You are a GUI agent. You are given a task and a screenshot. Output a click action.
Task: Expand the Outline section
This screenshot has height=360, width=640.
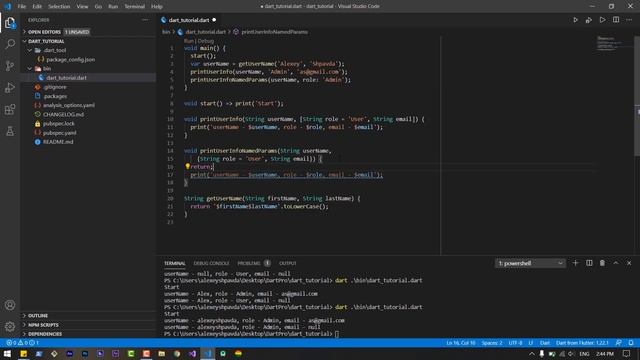(x=38, y=316)
